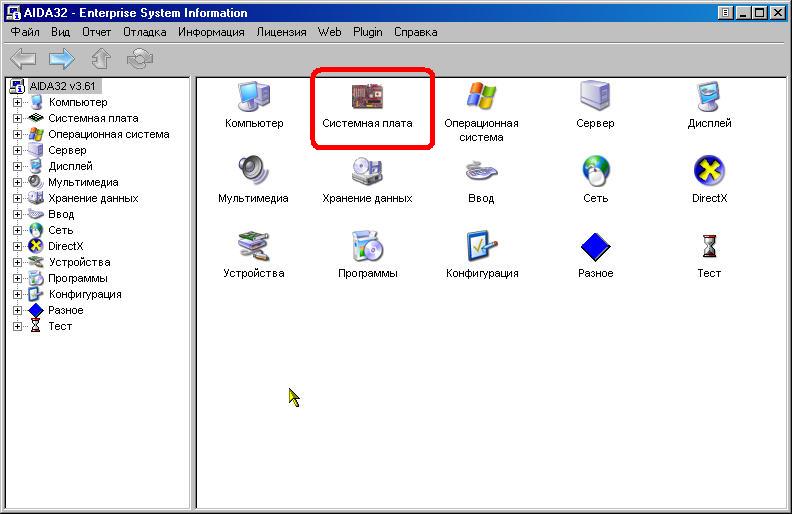Open the Конфигурация icon in main pane
The width and height of the screenshot is (792, 514).
point(481,247)
